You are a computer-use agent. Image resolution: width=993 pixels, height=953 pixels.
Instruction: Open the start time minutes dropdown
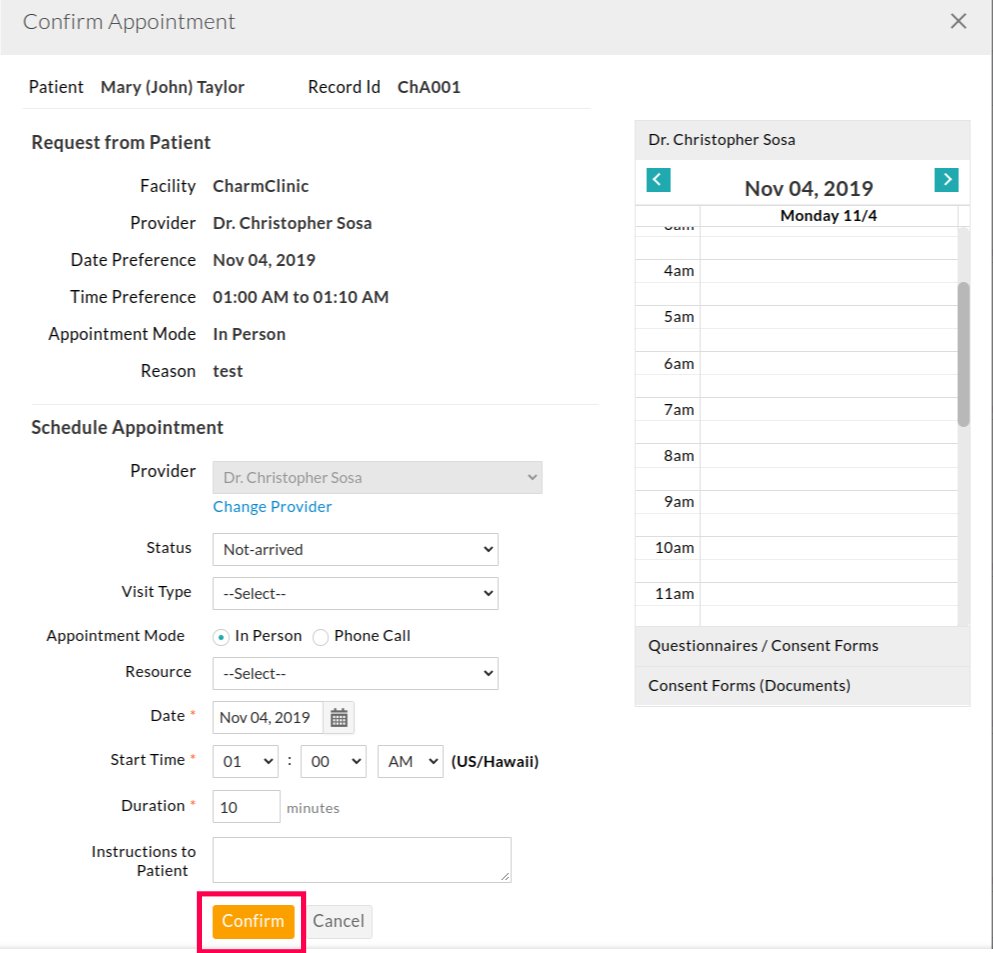point(334,761)
